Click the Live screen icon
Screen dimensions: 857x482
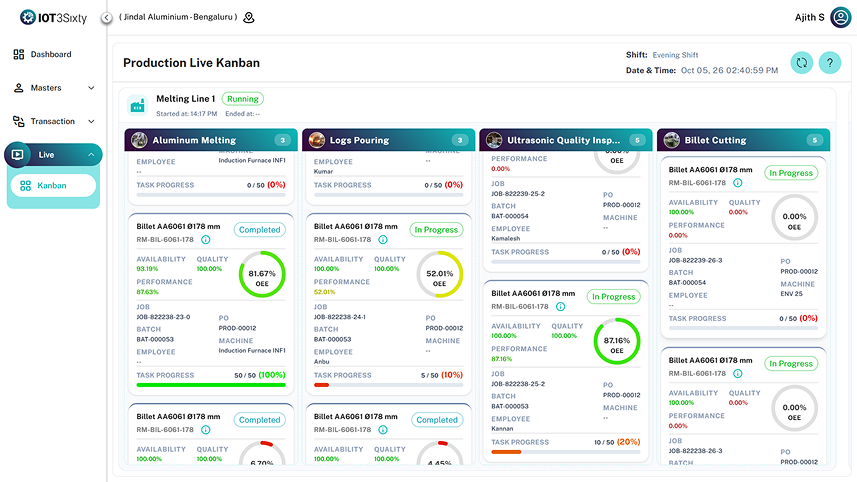point(17,155)
